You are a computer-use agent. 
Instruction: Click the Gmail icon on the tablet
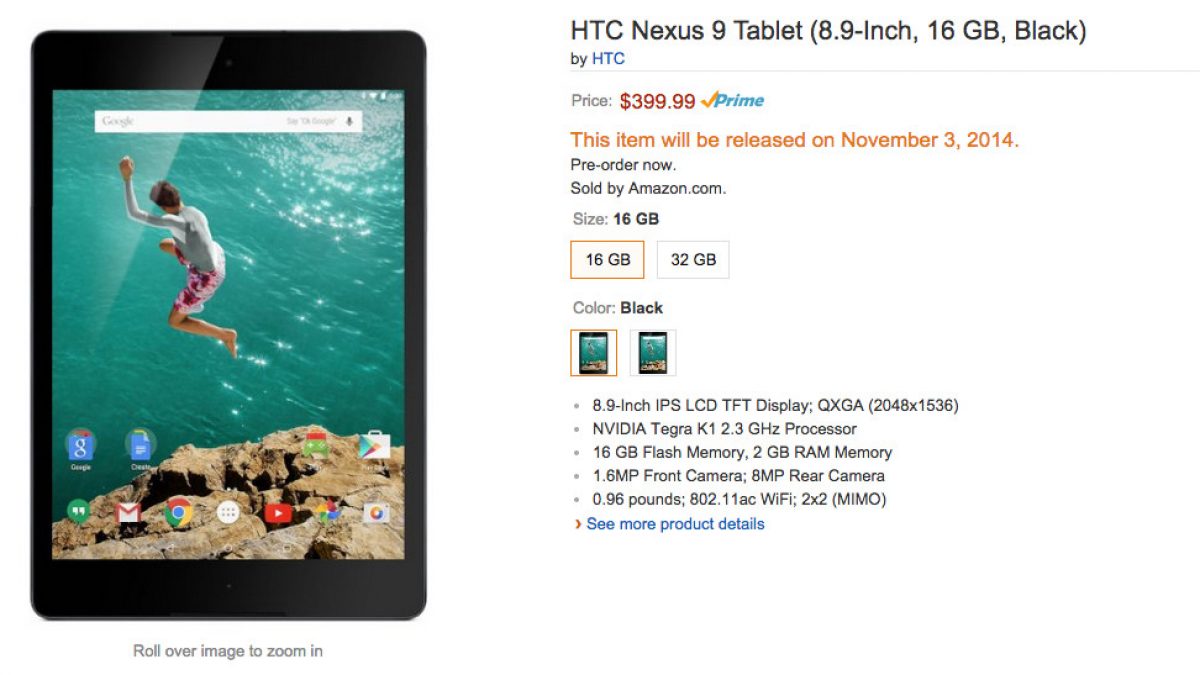click(128, 513)
